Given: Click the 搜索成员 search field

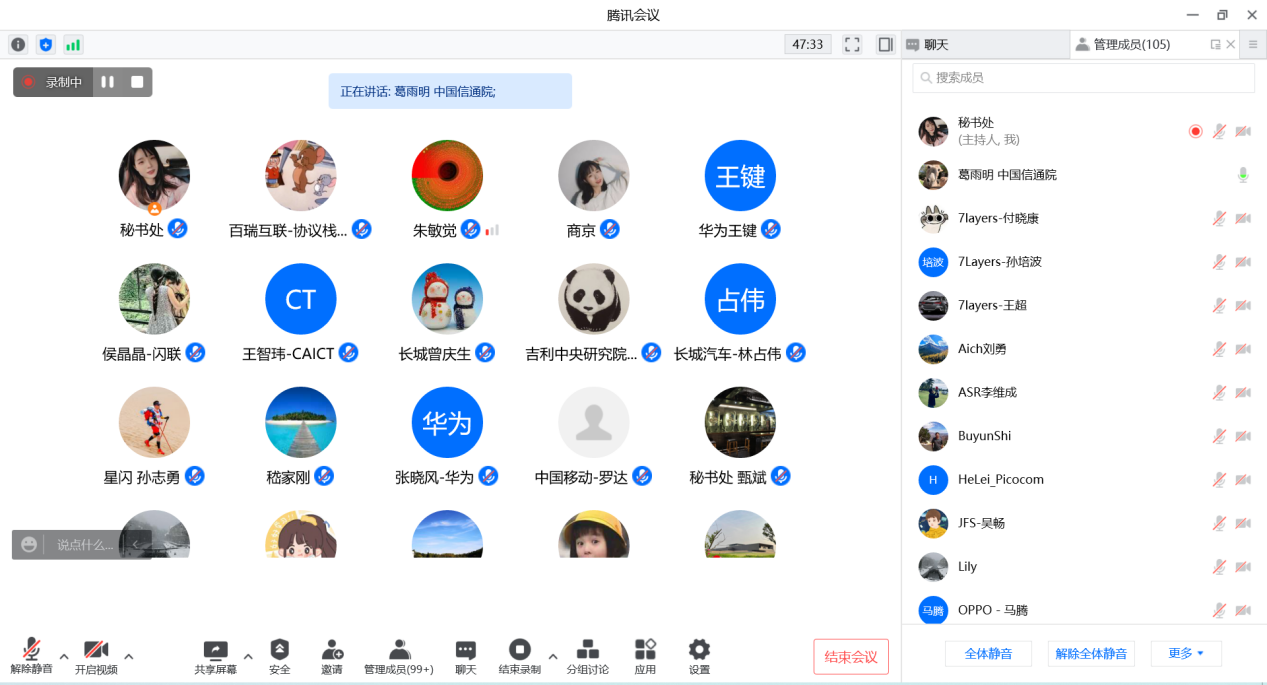Looking at the screenshot, I should pos(1084,78).
